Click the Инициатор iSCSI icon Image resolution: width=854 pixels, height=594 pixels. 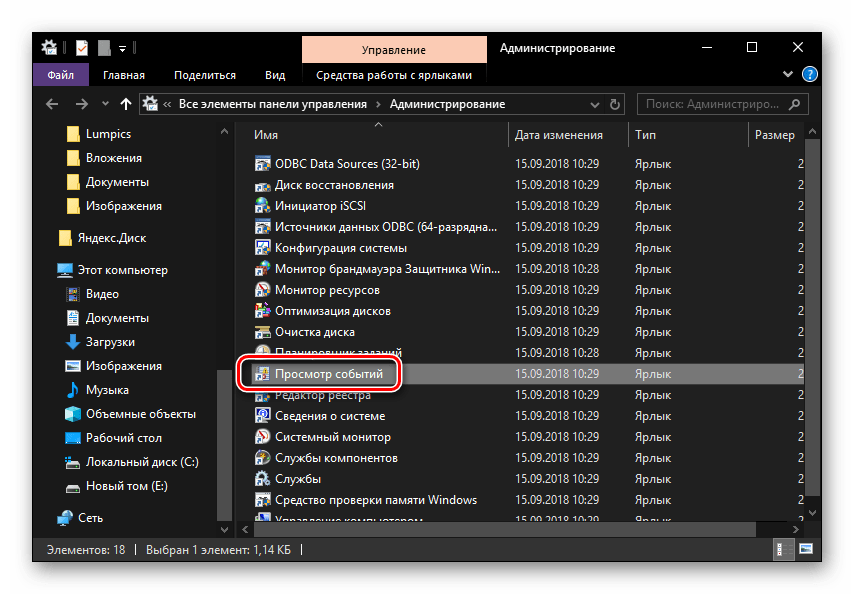(x=262, y=206)
